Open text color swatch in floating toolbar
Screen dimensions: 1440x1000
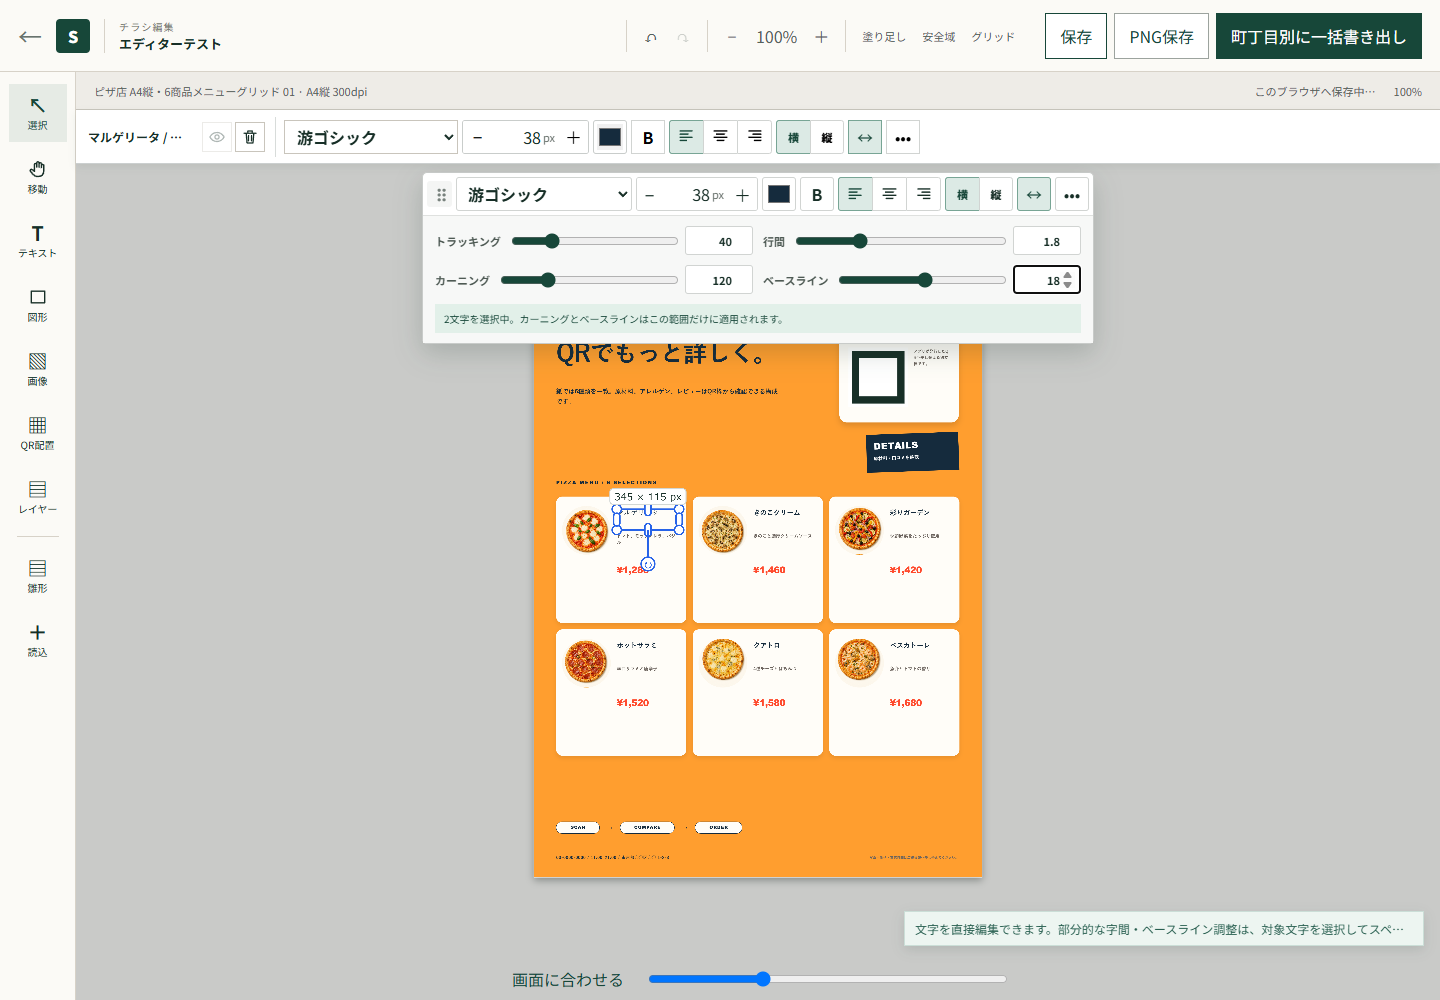tap(779, 195)
